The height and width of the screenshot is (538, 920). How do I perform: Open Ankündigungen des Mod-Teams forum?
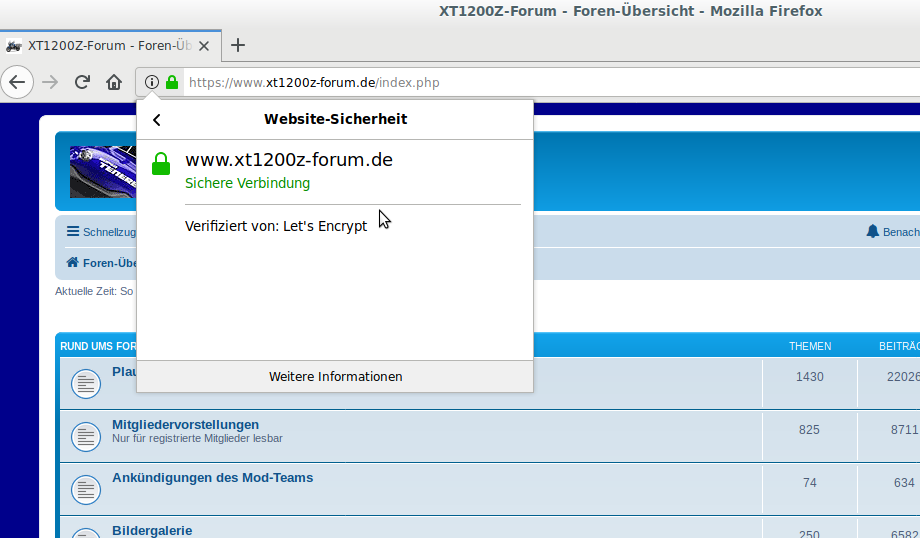[212, 478]
